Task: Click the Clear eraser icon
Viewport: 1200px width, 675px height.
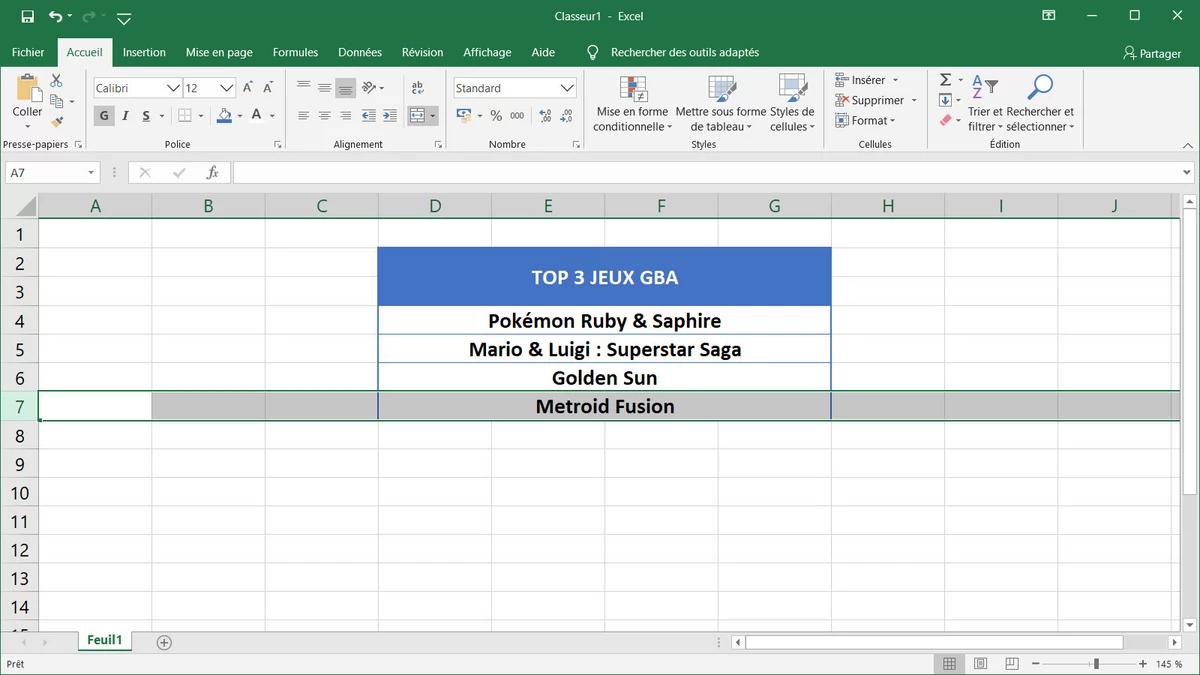Action: click(x=945, y=120)
